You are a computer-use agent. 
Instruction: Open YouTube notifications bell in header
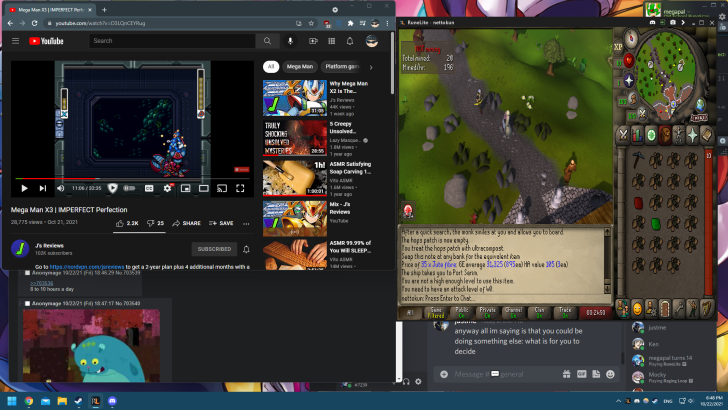click(350, 41)
